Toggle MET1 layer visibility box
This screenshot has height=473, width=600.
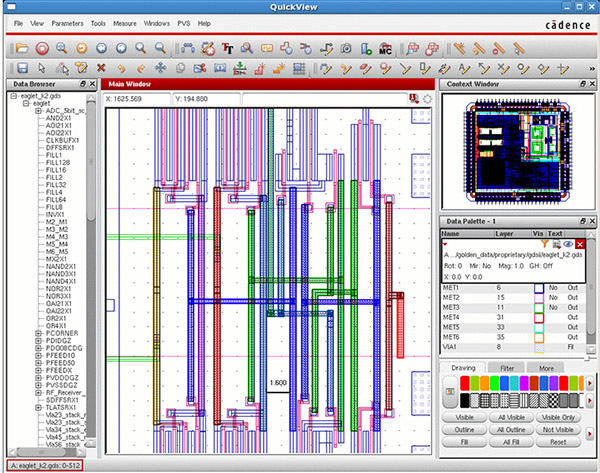[539, 288]
